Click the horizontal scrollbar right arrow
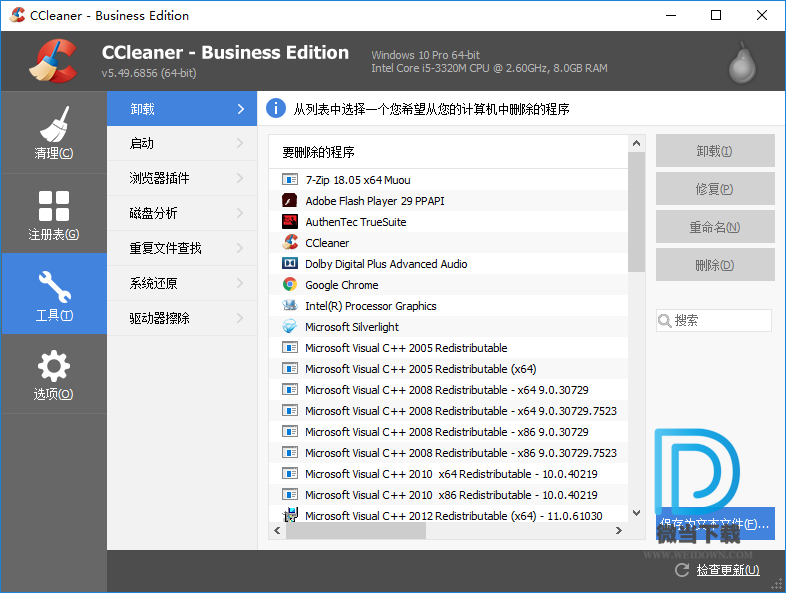Viewport: 786px width, 593px height. click(x=619, y=530)
